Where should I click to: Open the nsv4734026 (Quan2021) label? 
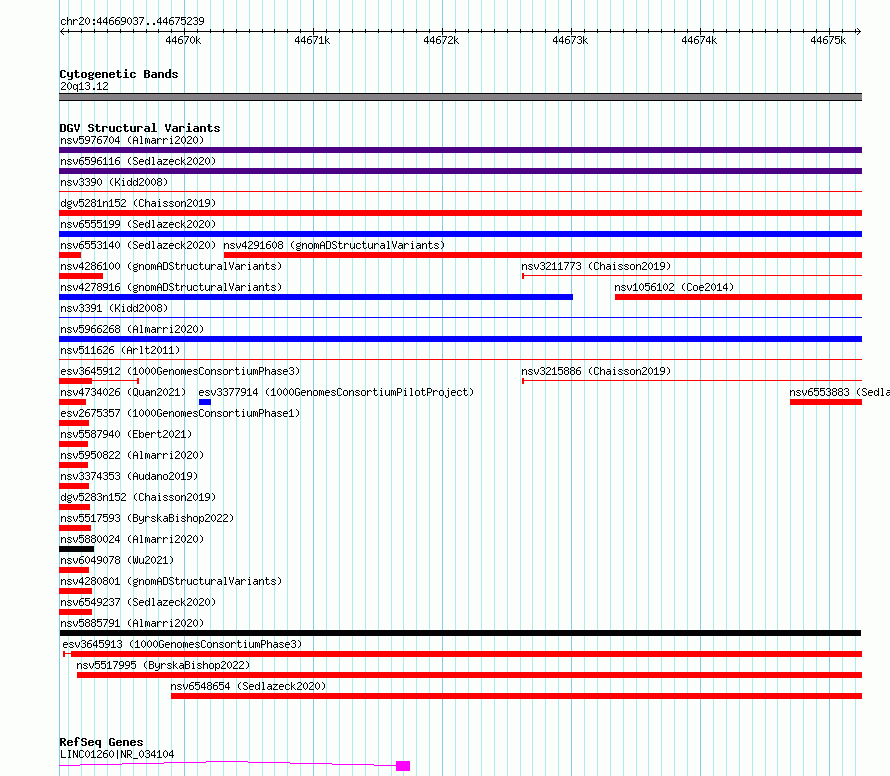point(123,392)
